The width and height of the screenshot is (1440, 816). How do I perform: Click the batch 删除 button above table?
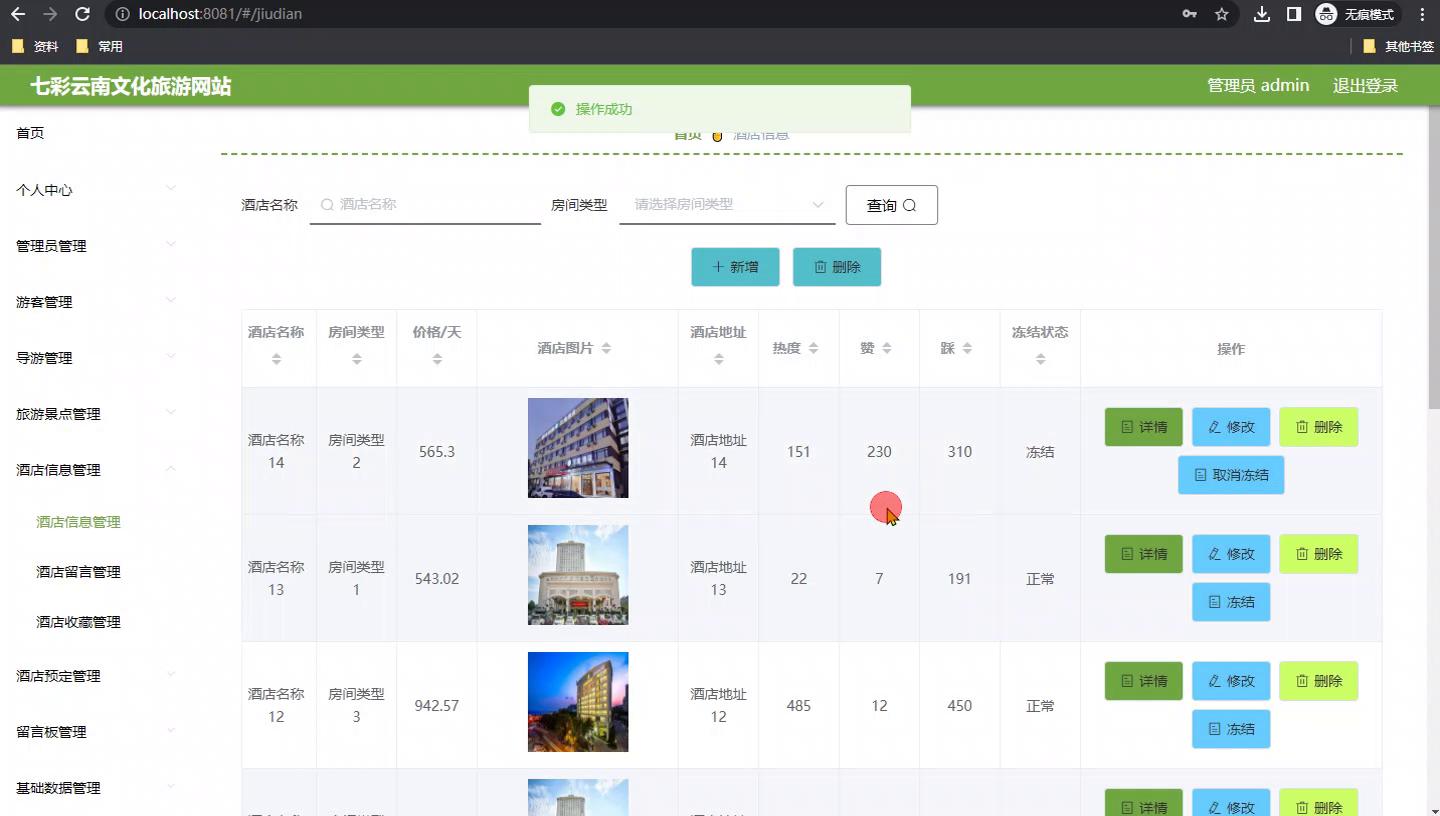click(837, 267)
